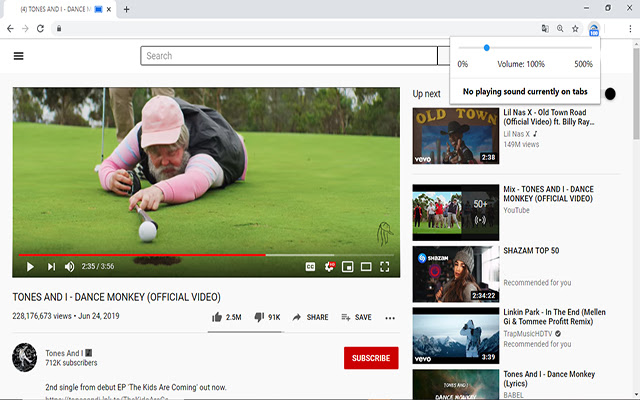Open Linkin Park In The End thumbnail

pyautogui.click(x=456, y=336)
